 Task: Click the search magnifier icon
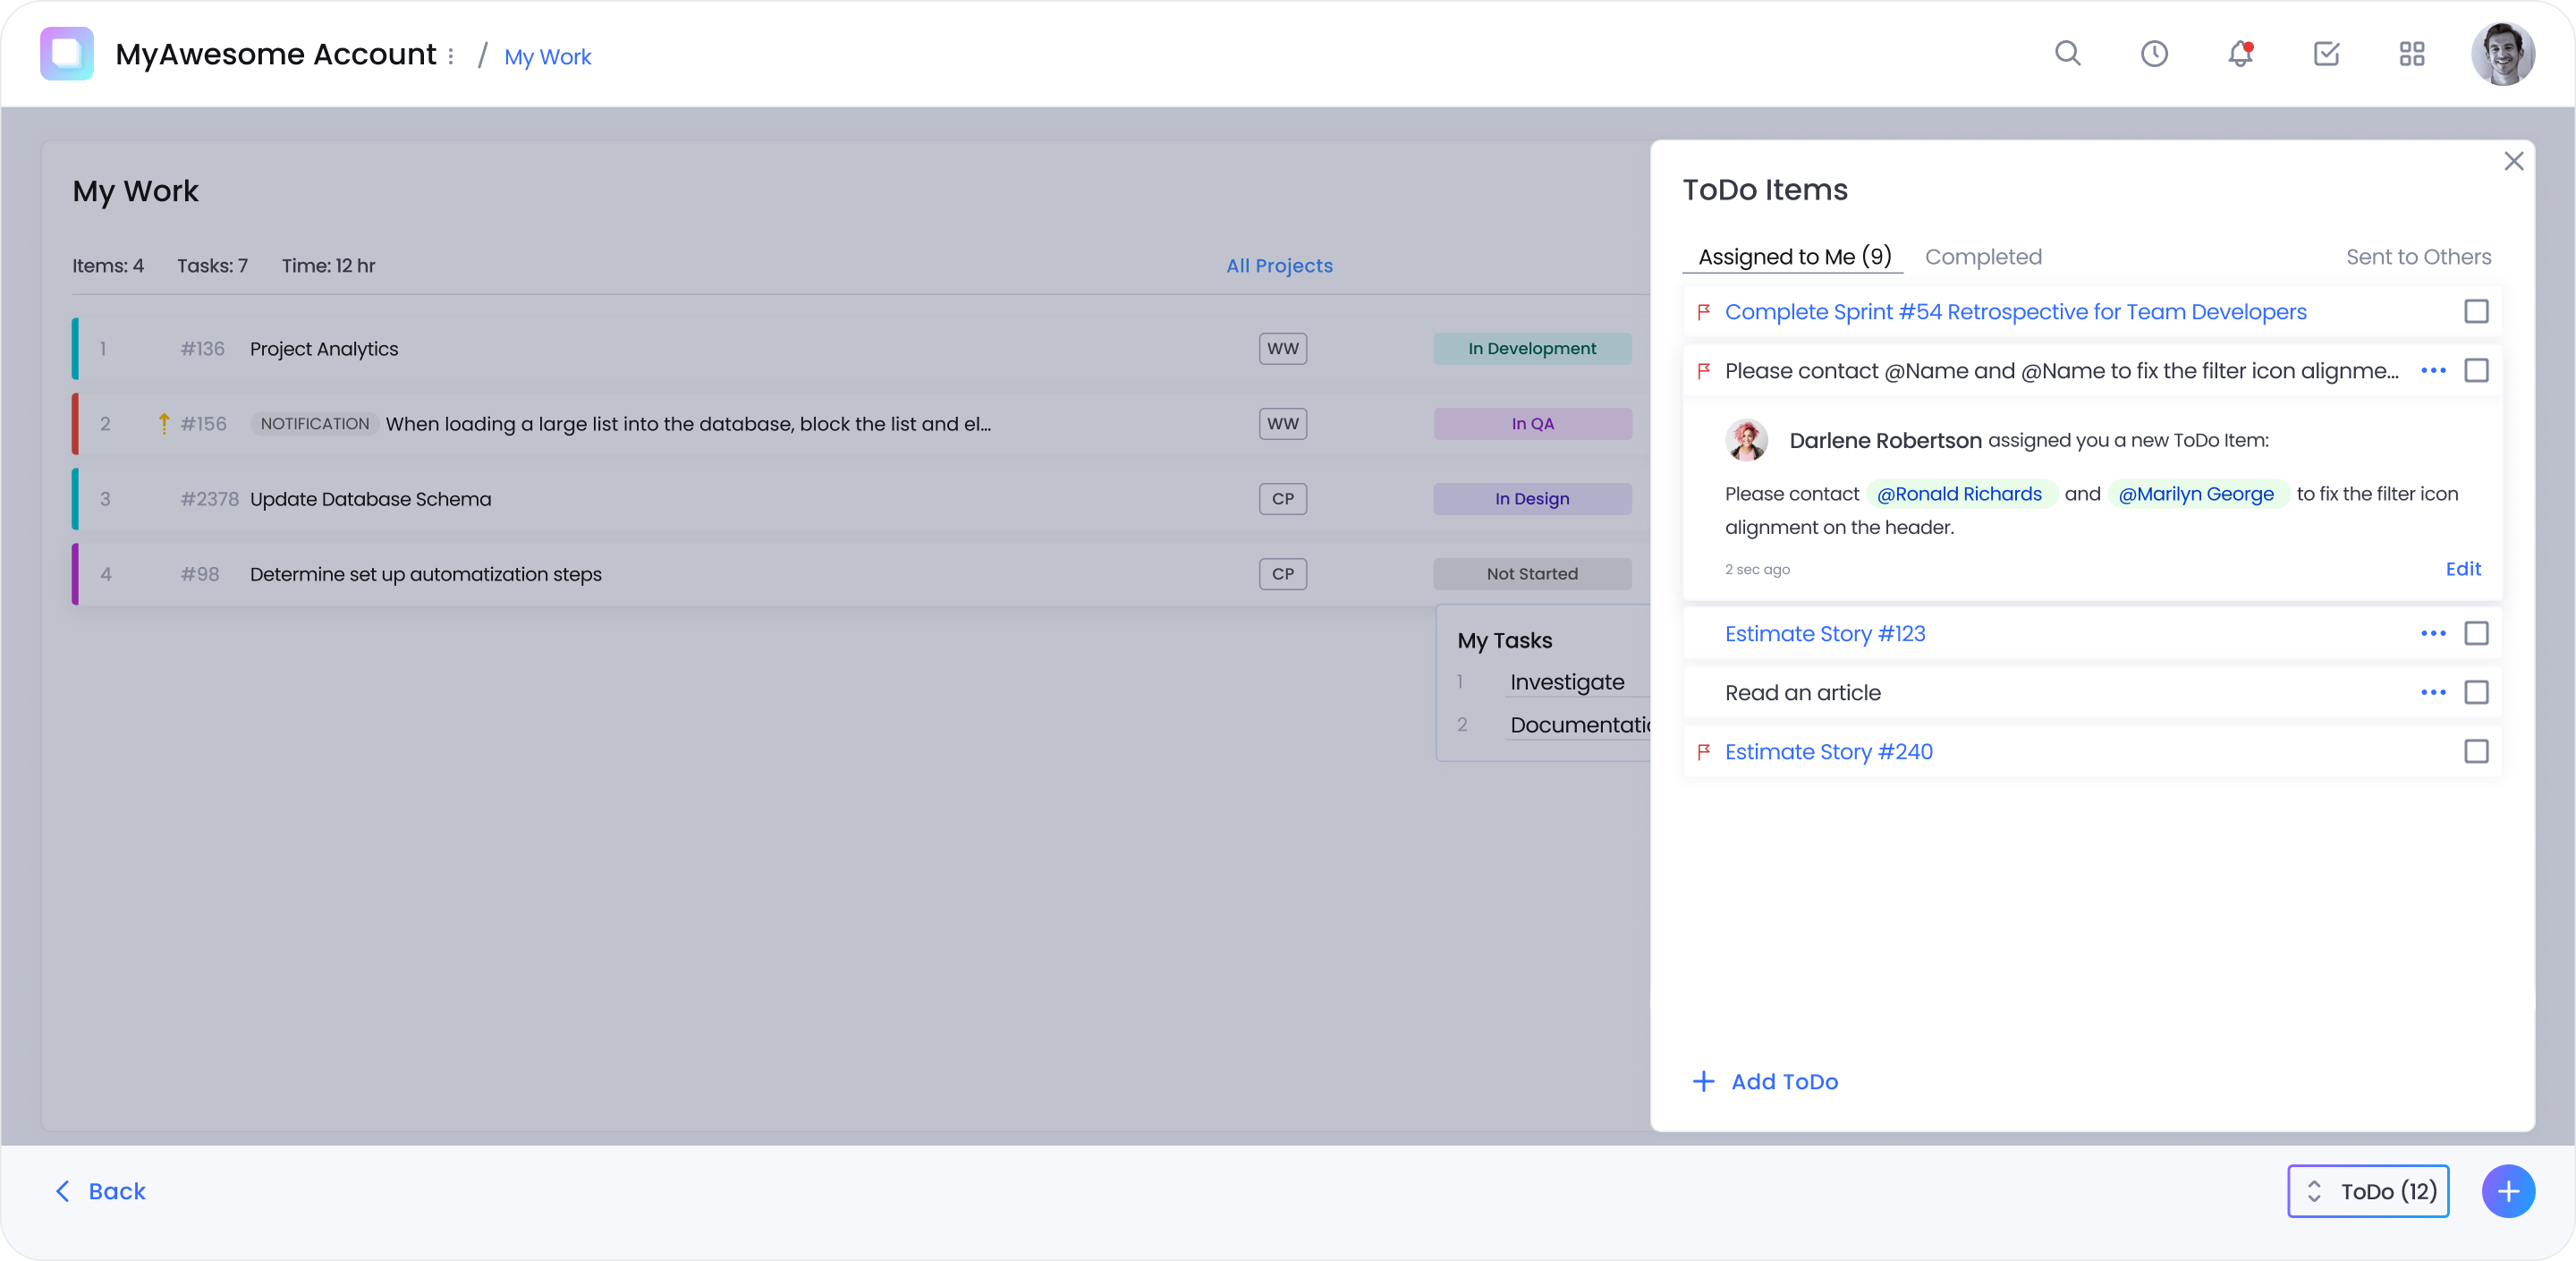point(2067,54)
